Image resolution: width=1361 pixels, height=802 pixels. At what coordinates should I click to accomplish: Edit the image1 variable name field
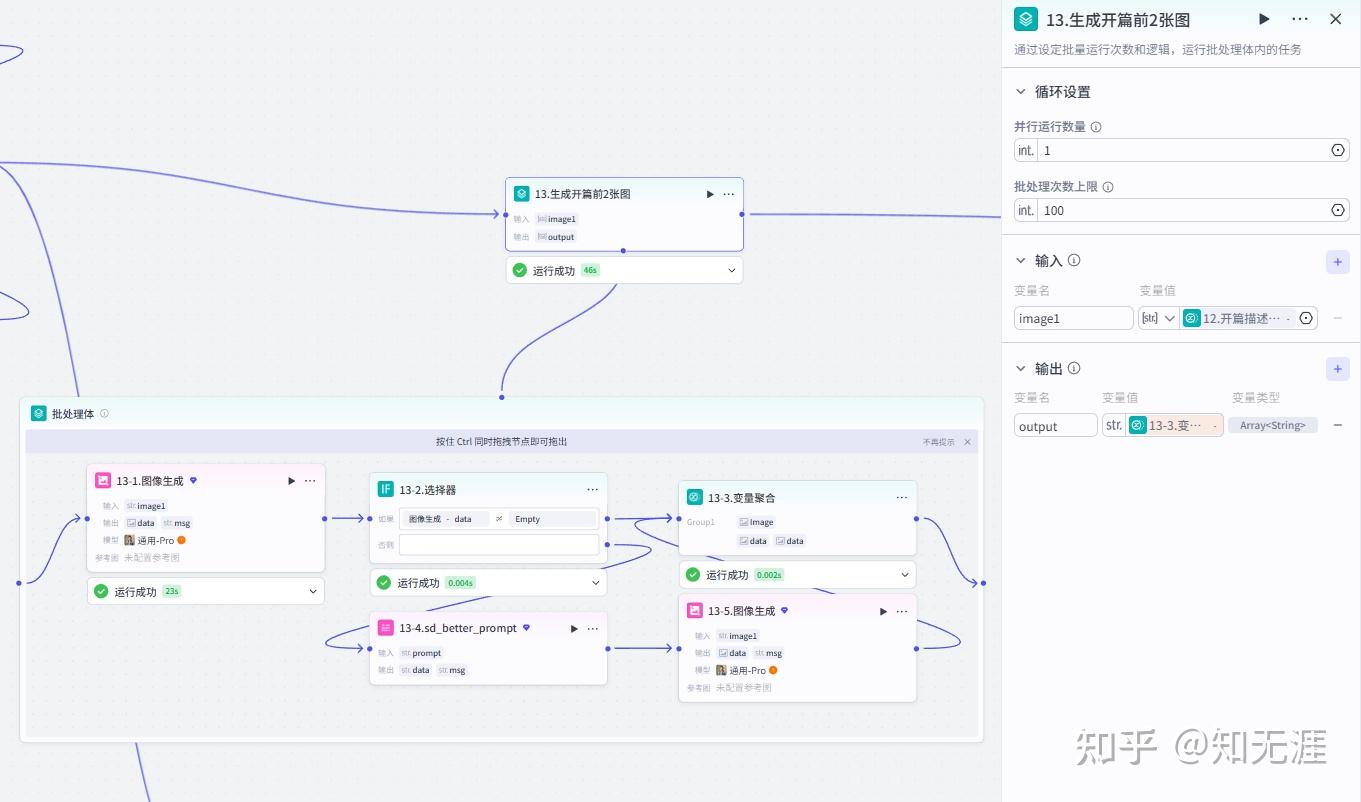click(x=1074, y=318)
